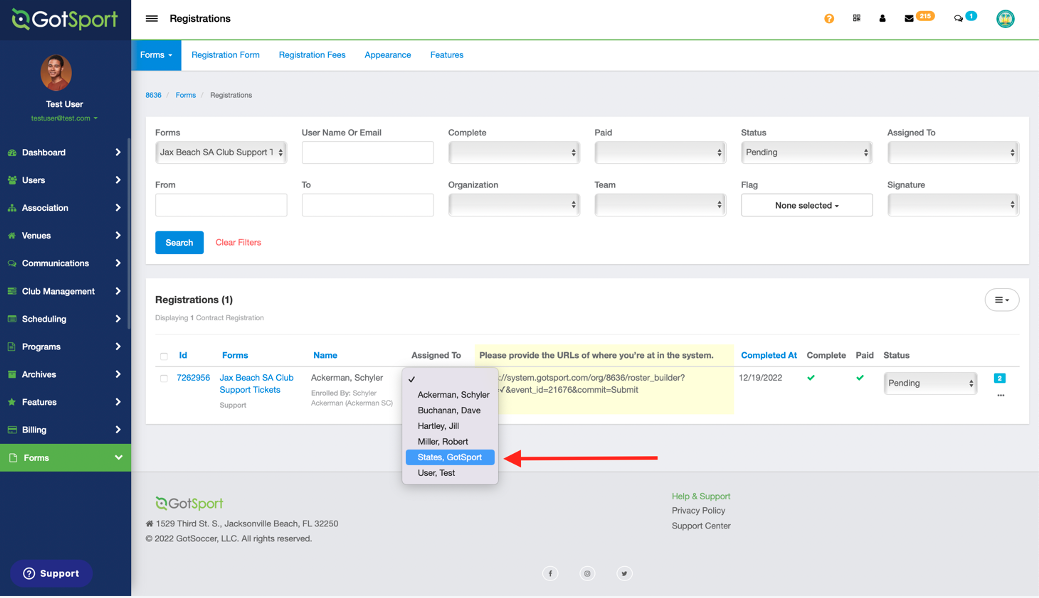Viewport: 1039px width, 598px height.
Task: Switch to the Appearance tab
Action: (x=388, y=55)
